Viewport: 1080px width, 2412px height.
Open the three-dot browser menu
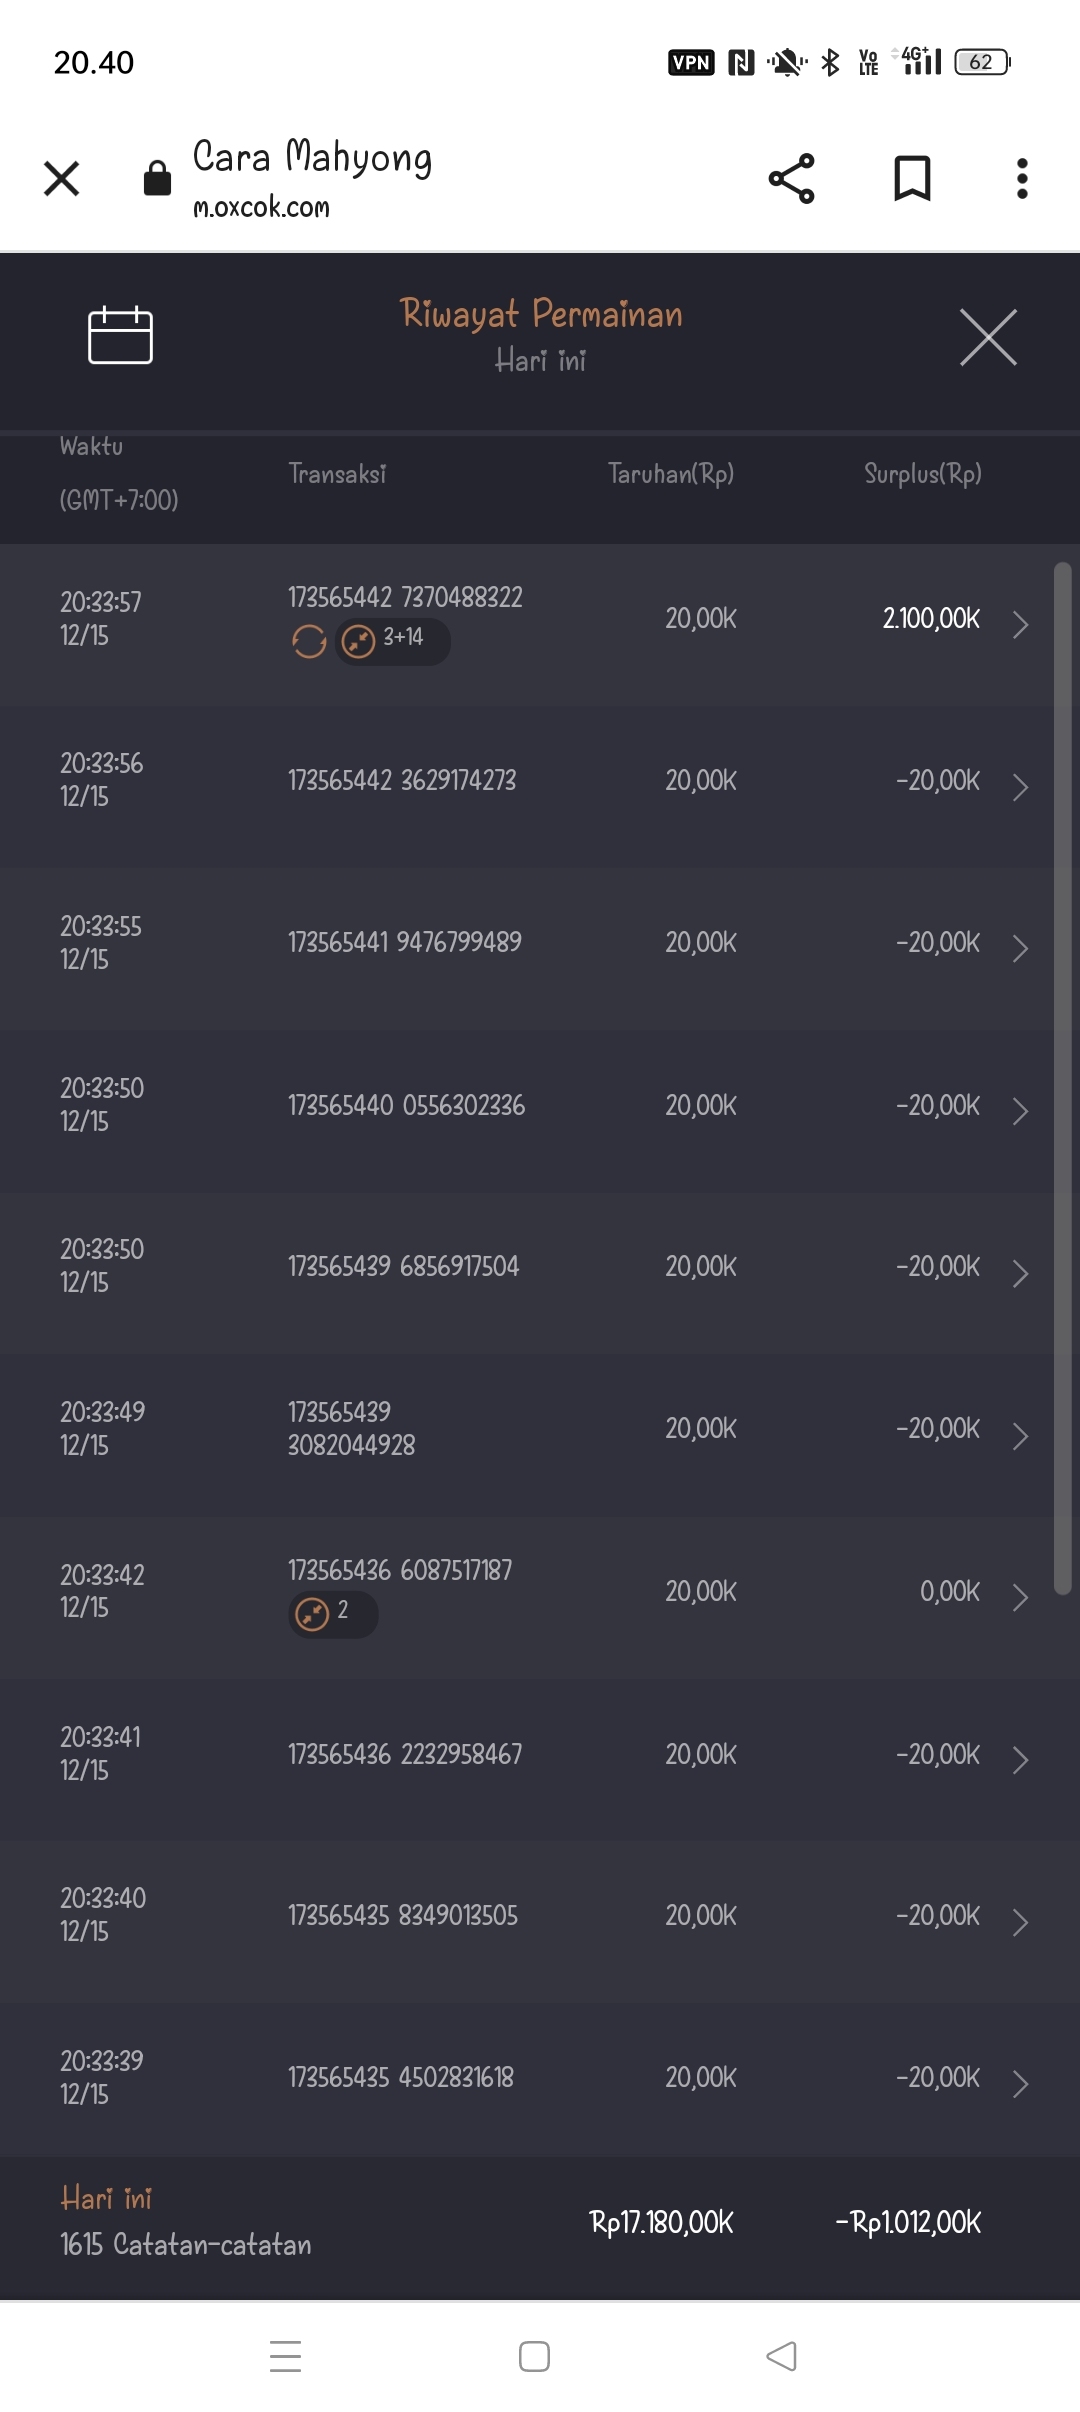[1021, 179]
